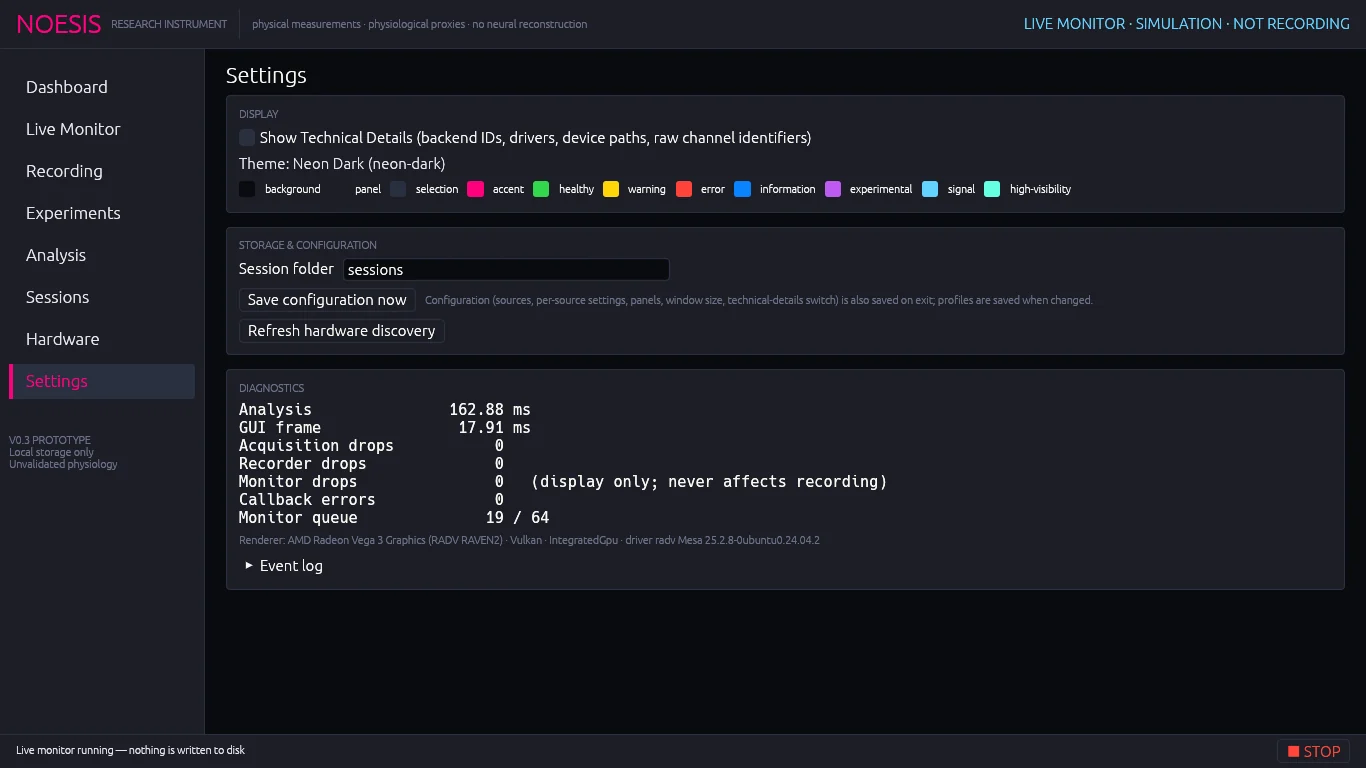Click the Acquisition drops row
The height and width of the screenshot is (768, 1366).
[371, 445]
